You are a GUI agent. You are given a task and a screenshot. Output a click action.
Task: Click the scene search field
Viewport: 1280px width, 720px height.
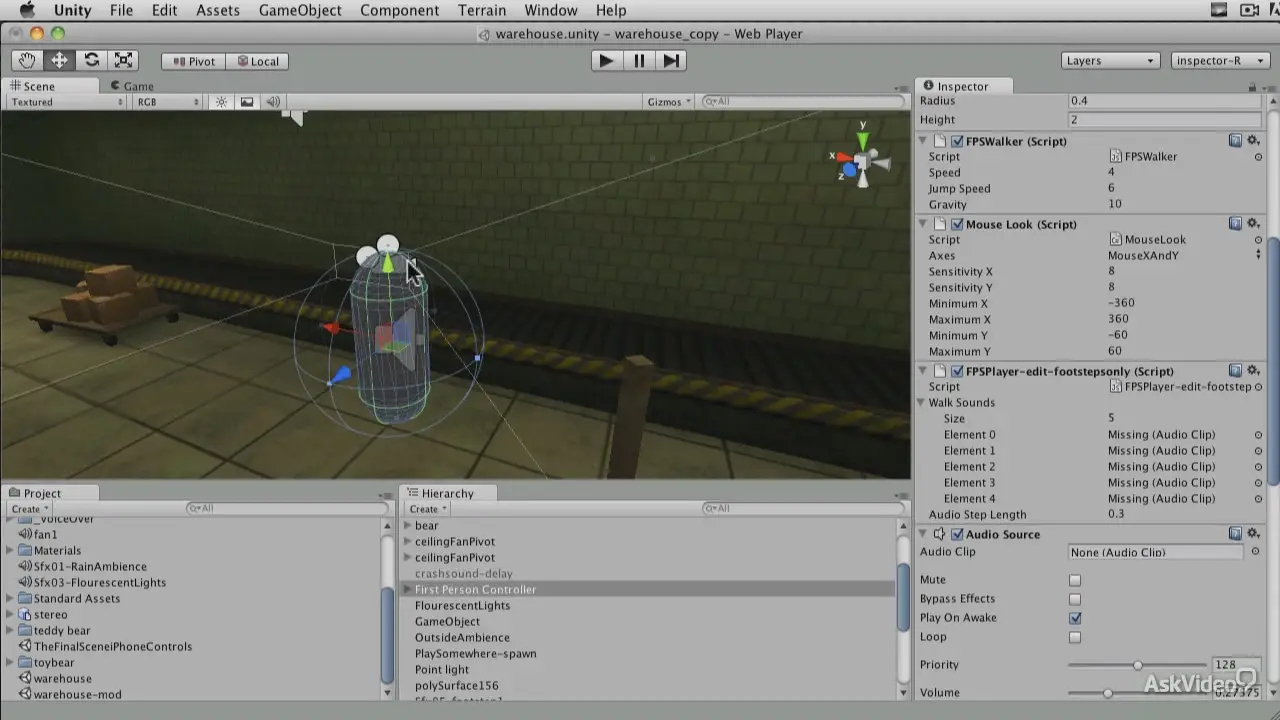click(x=801, y=102)
